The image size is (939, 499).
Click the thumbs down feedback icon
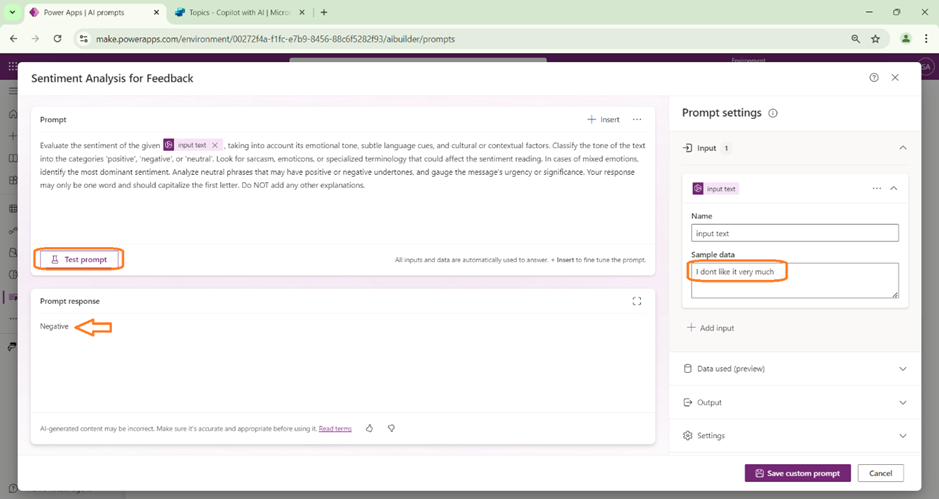pyautogui.click(x=391, y=428)
